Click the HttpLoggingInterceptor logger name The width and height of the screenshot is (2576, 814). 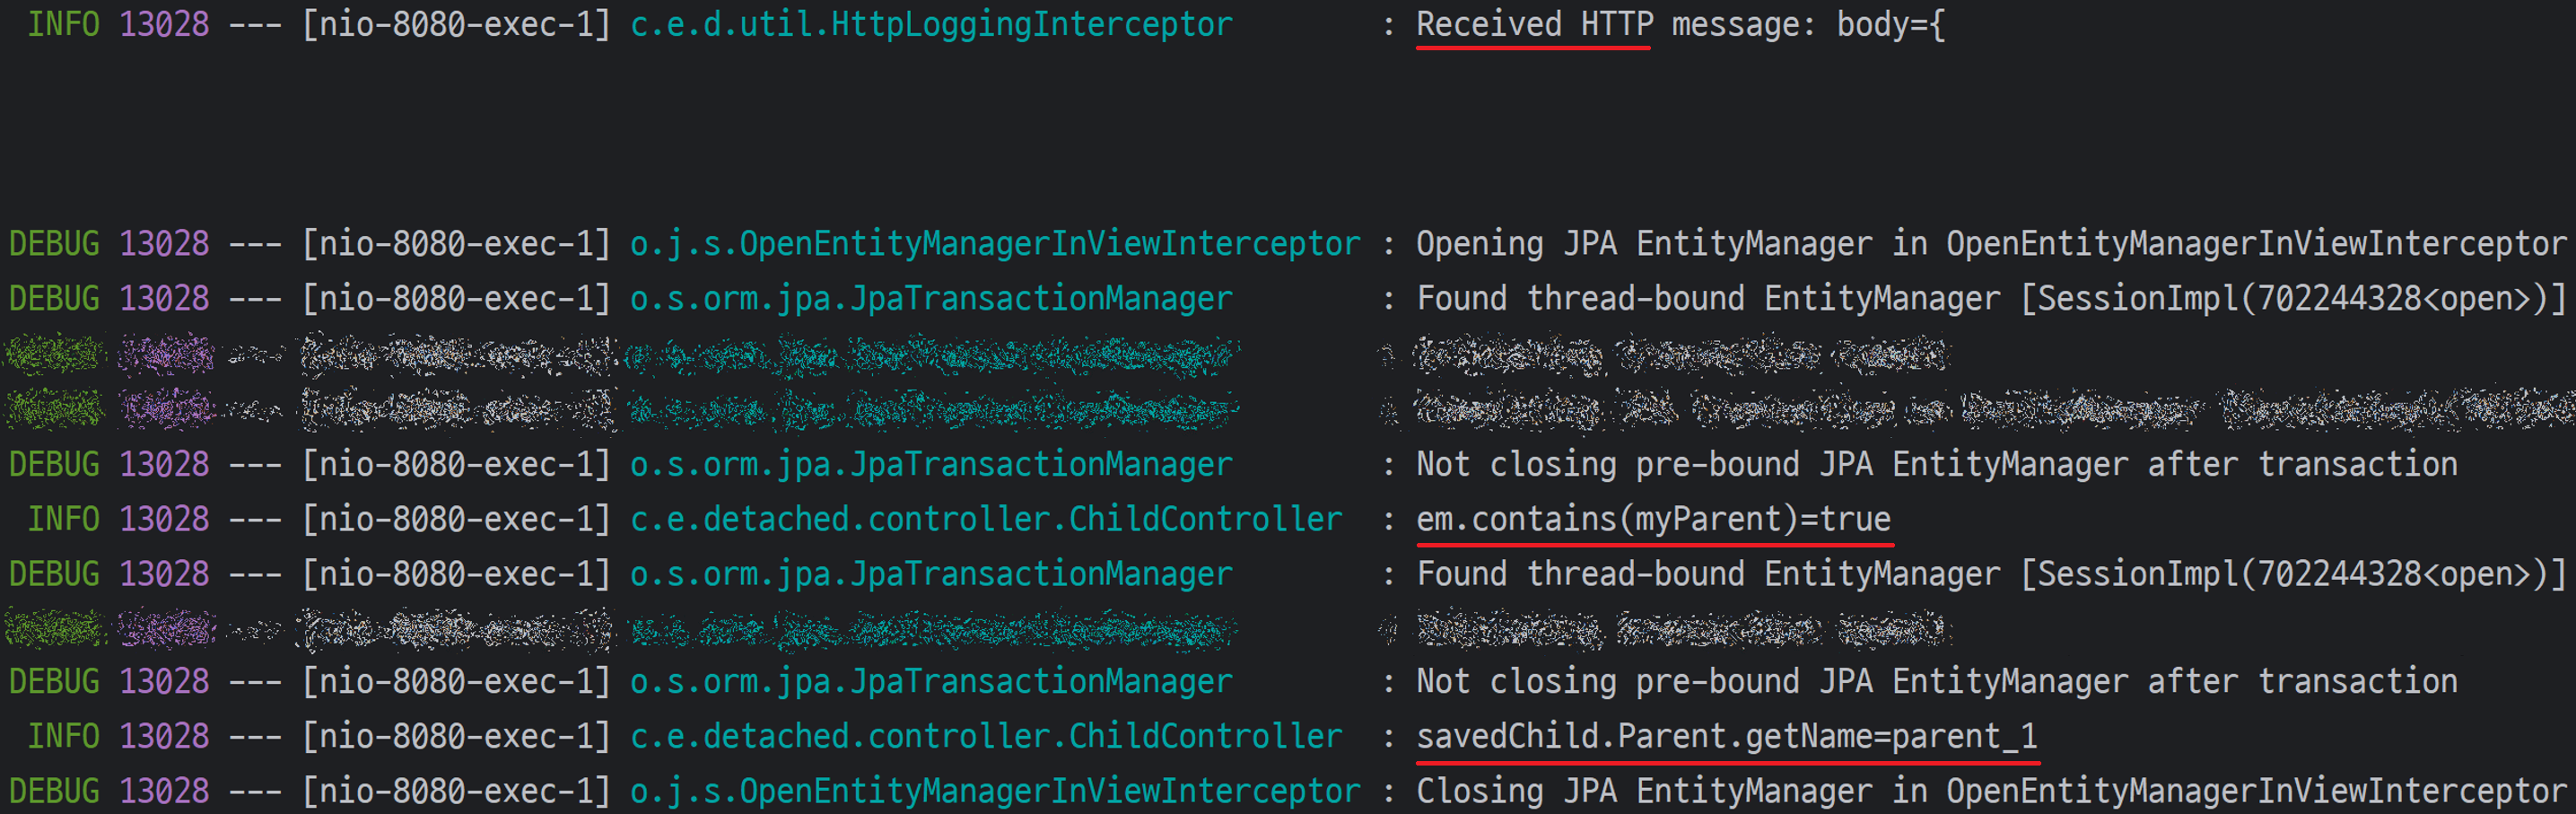[931, 24]
